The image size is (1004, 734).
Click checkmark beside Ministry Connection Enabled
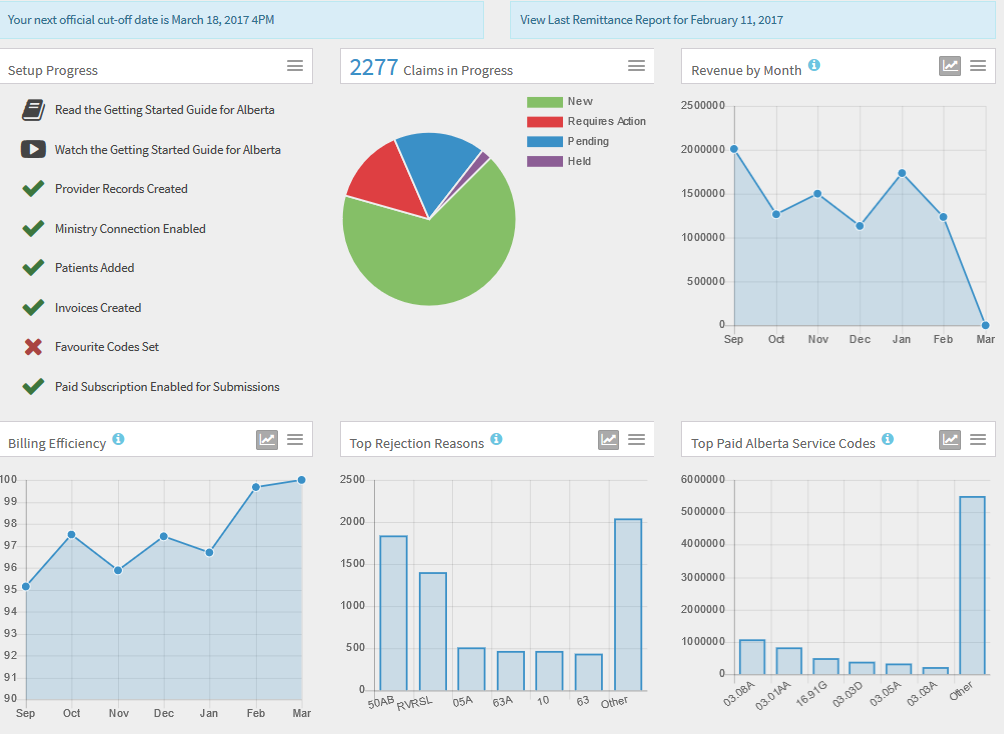click(34, 228)
